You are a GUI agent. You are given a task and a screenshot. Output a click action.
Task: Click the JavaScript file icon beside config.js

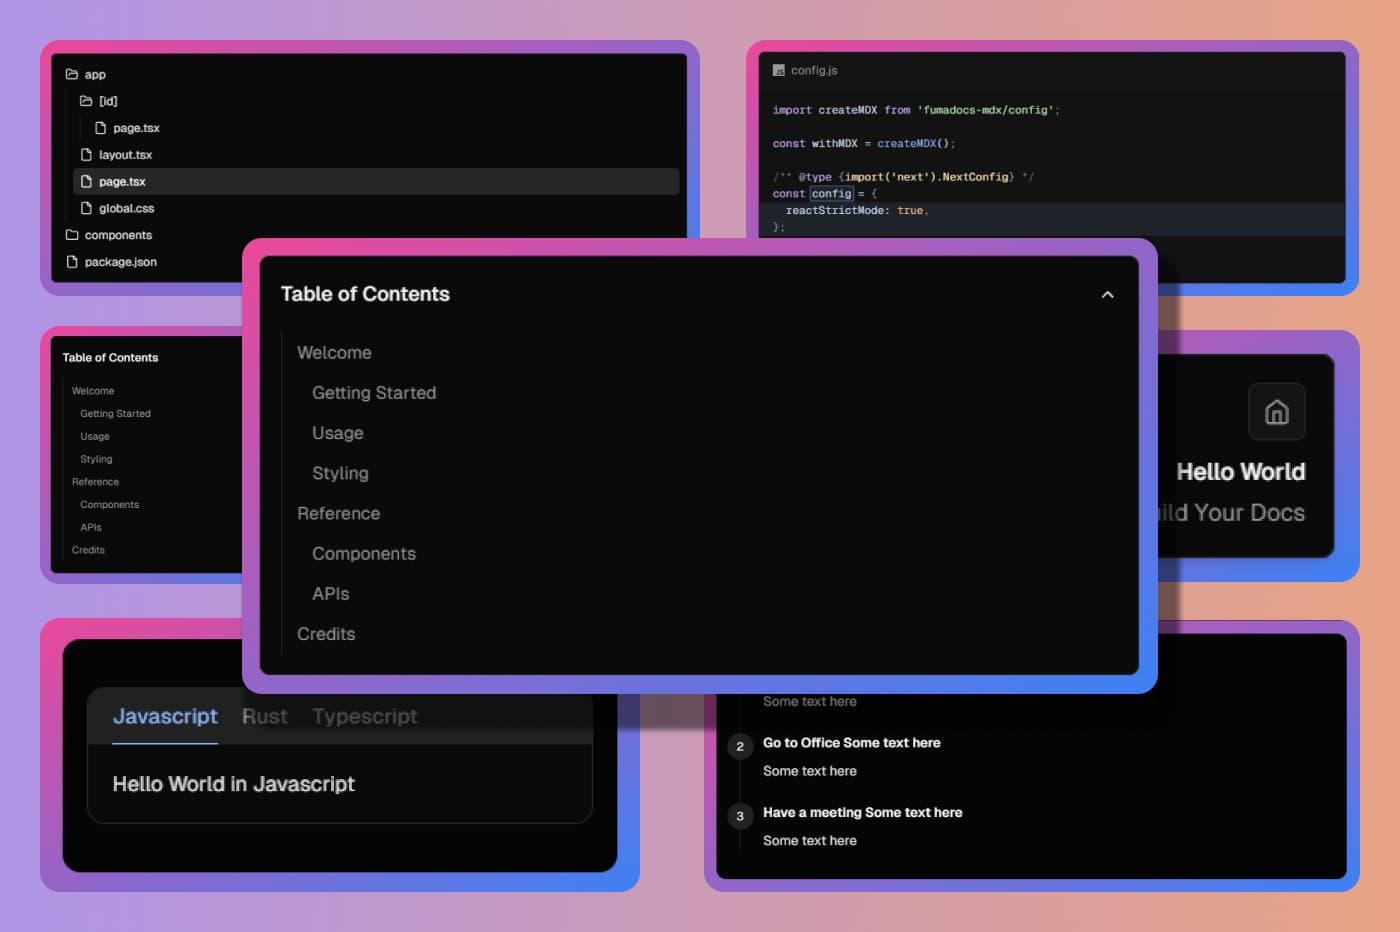click(778, 70)
